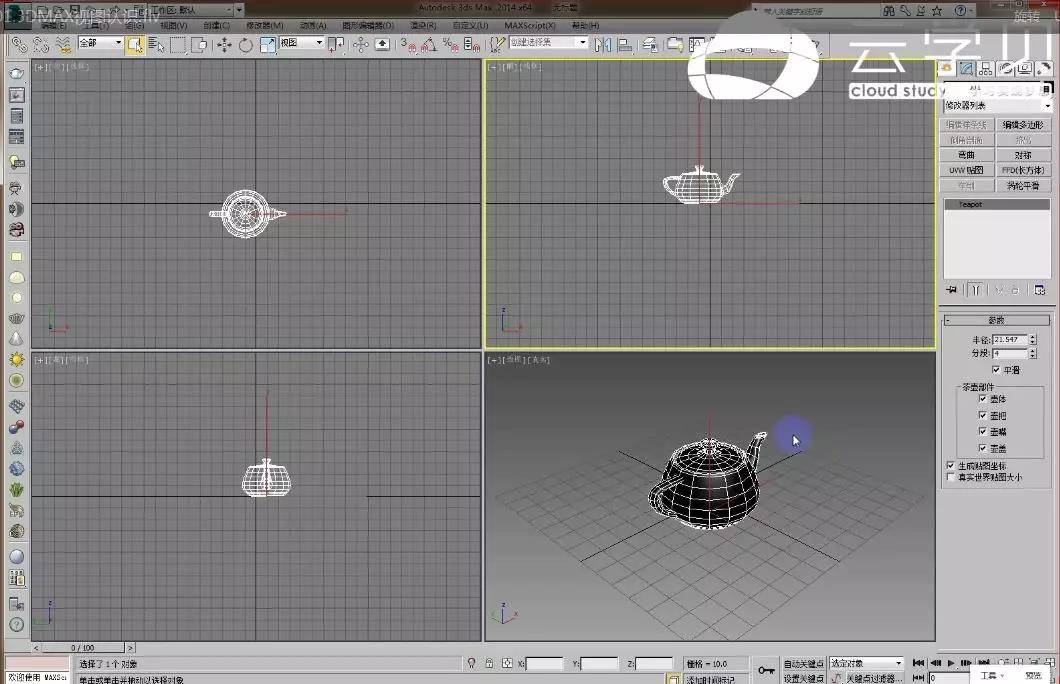The height and width of the screenshot is (684, 1060).
Task: Open the Utilities command panel tab
Action: point(1044,68)
